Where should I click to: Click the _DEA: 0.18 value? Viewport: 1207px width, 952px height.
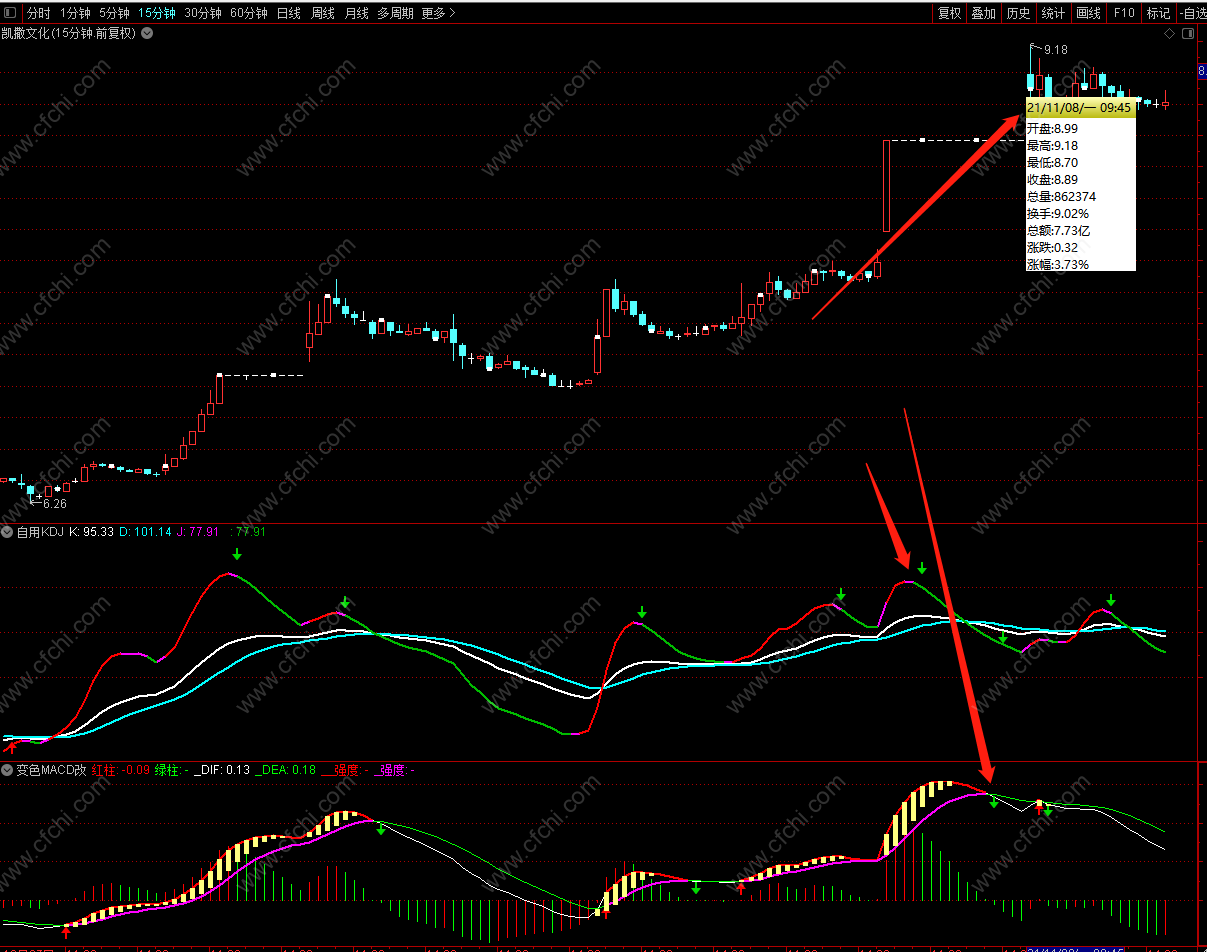tap(285, 770)
